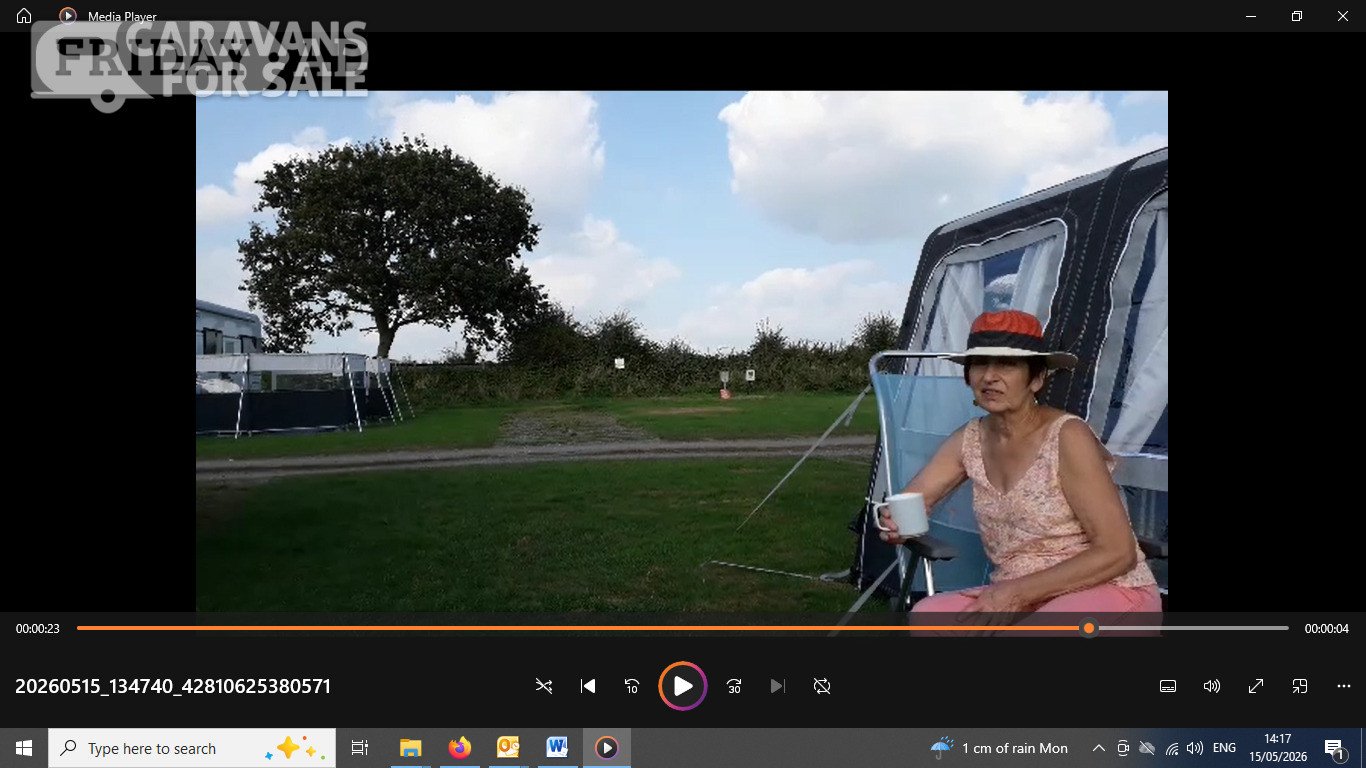The height and width of the screenshot is (768, 1366).
Task: Open the system volume tray icon
Action: [1194, 748]
